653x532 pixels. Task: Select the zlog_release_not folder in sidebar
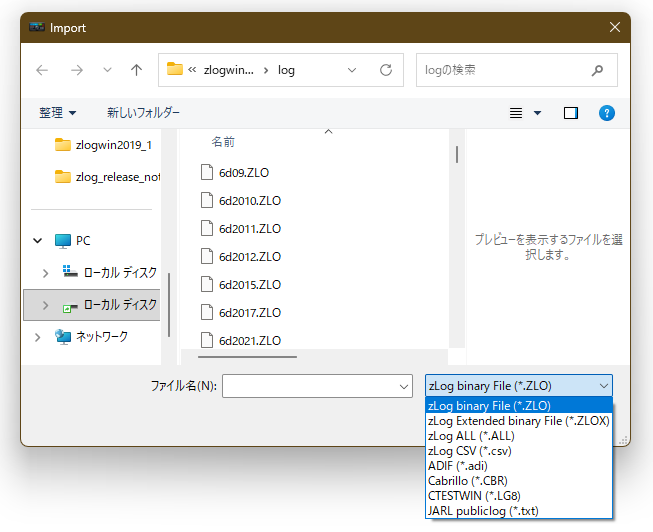click(x=107, y=177)
